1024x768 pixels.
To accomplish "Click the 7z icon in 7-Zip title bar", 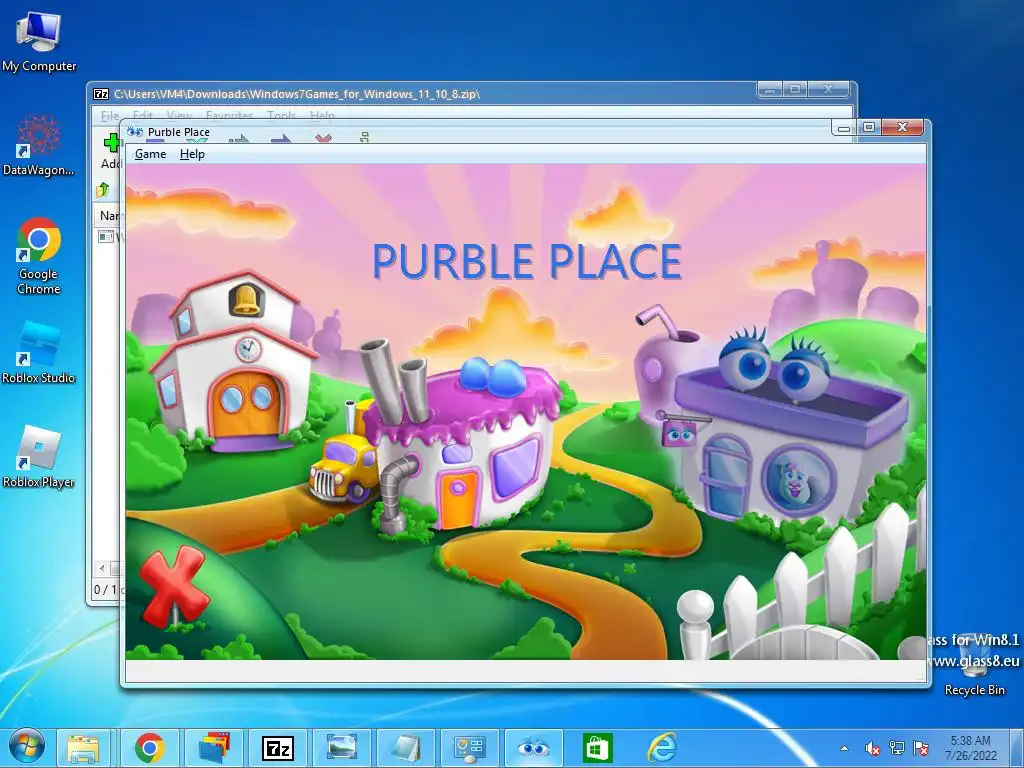I will tap(101, 94).
